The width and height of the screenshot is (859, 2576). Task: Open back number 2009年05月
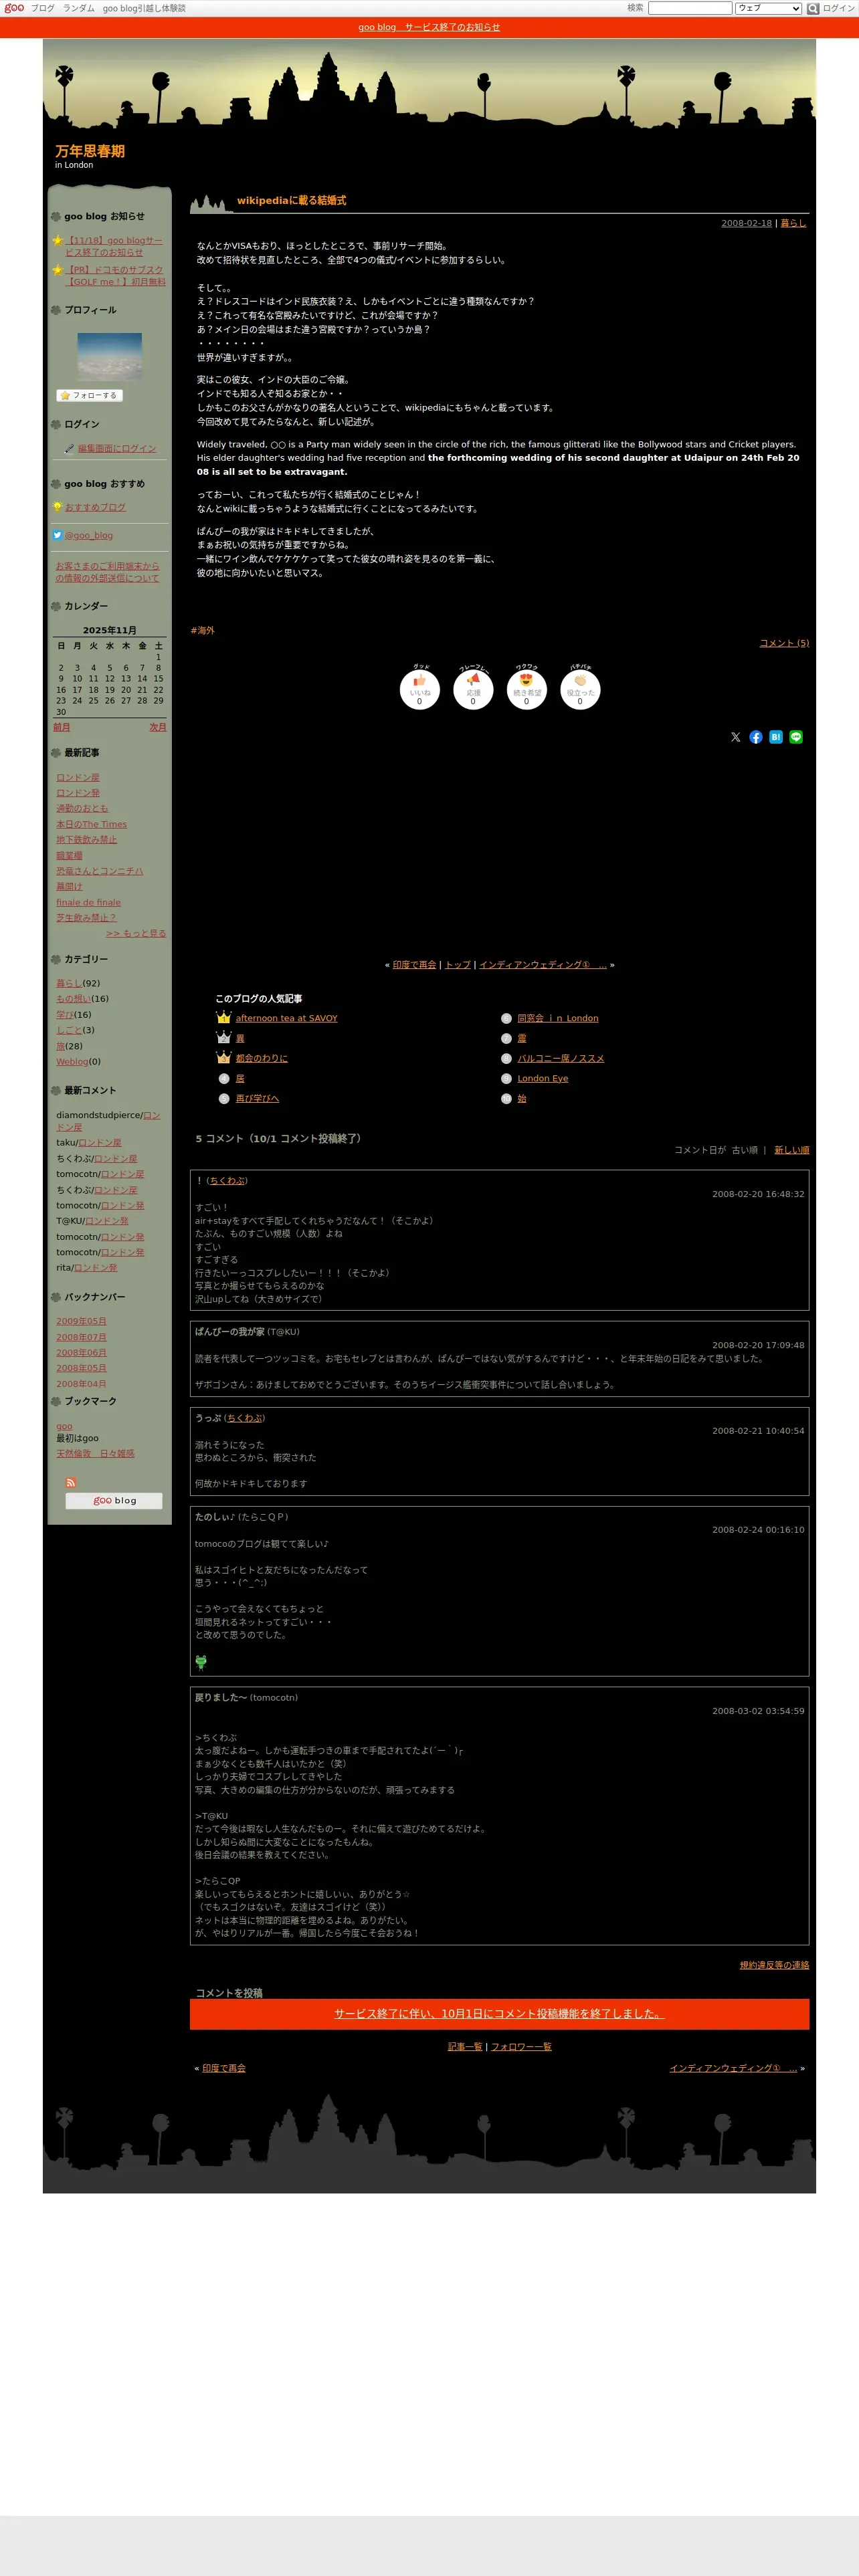[81, 1321]
